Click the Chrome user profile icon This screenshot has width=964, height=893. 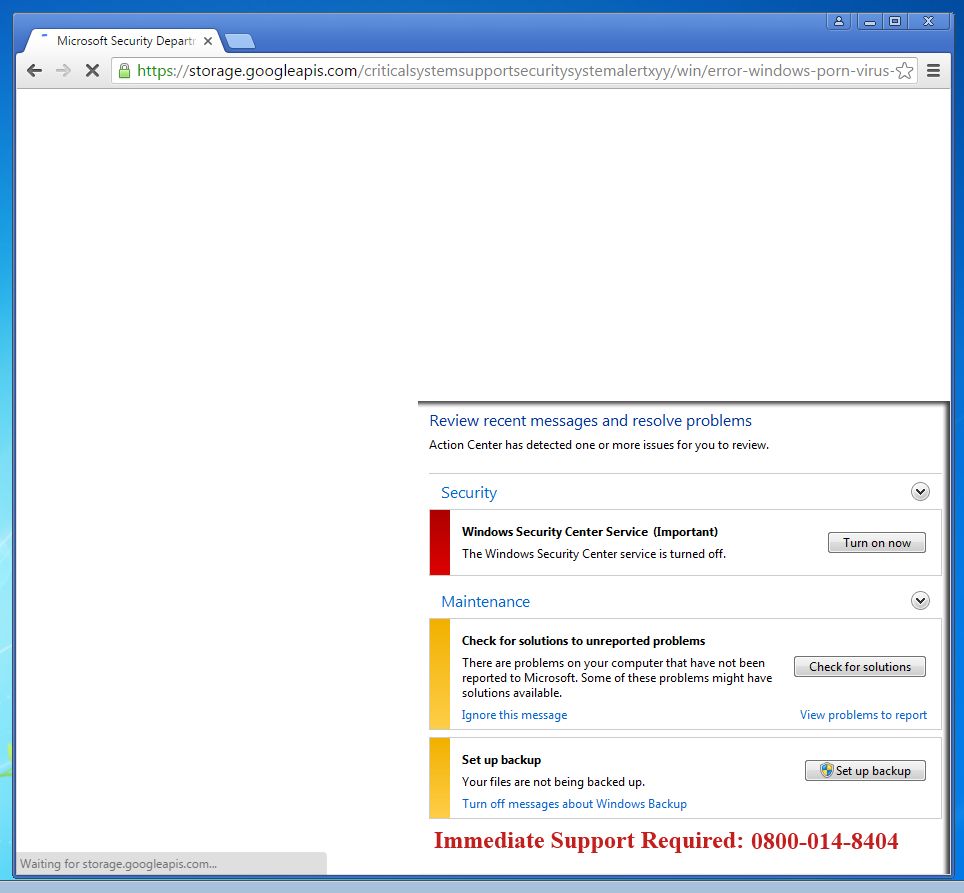tap(839, 22)
